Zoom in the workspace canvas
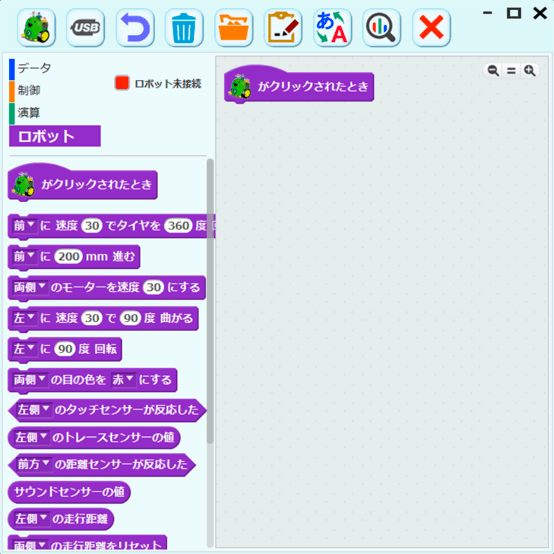This screenshot has height=554, width=554. pyautogui.click(x=529, y=71)
